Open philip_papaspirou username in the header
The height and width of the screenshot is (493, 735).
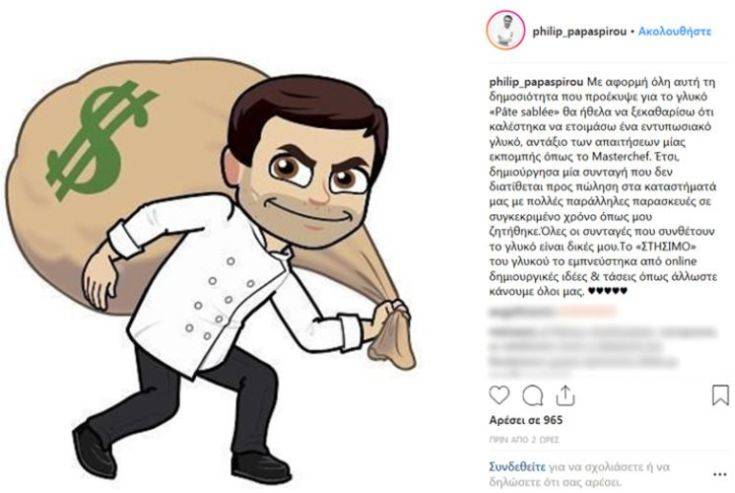point(580,31)
